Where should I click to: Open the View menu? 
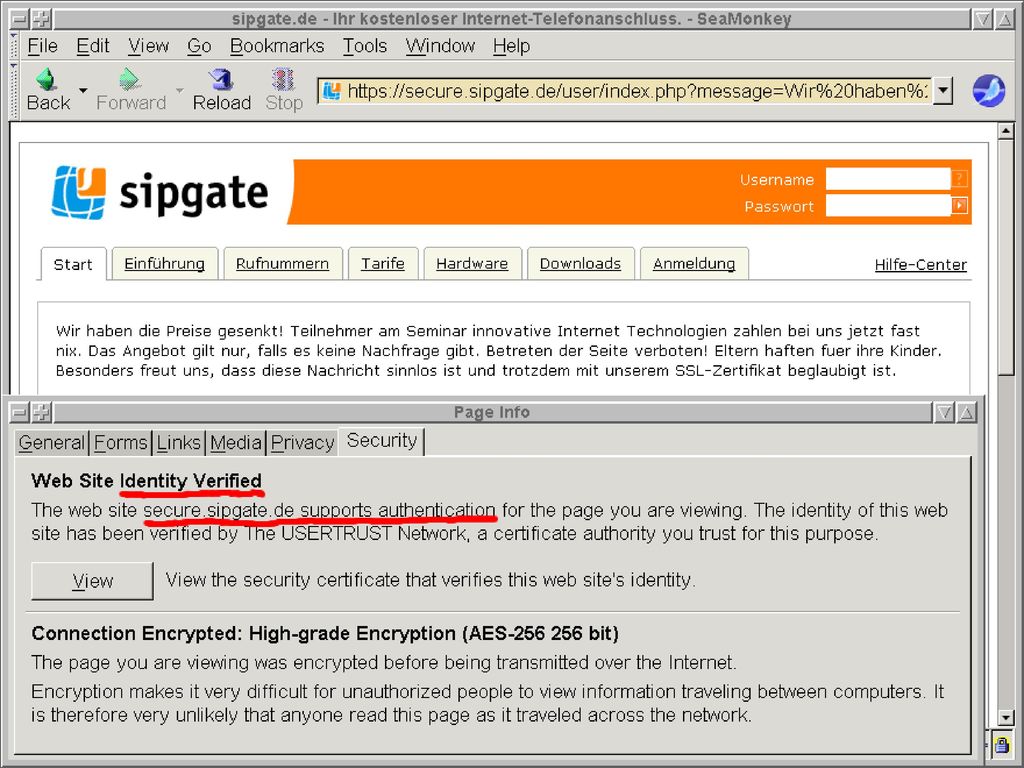tap(148, 46)
